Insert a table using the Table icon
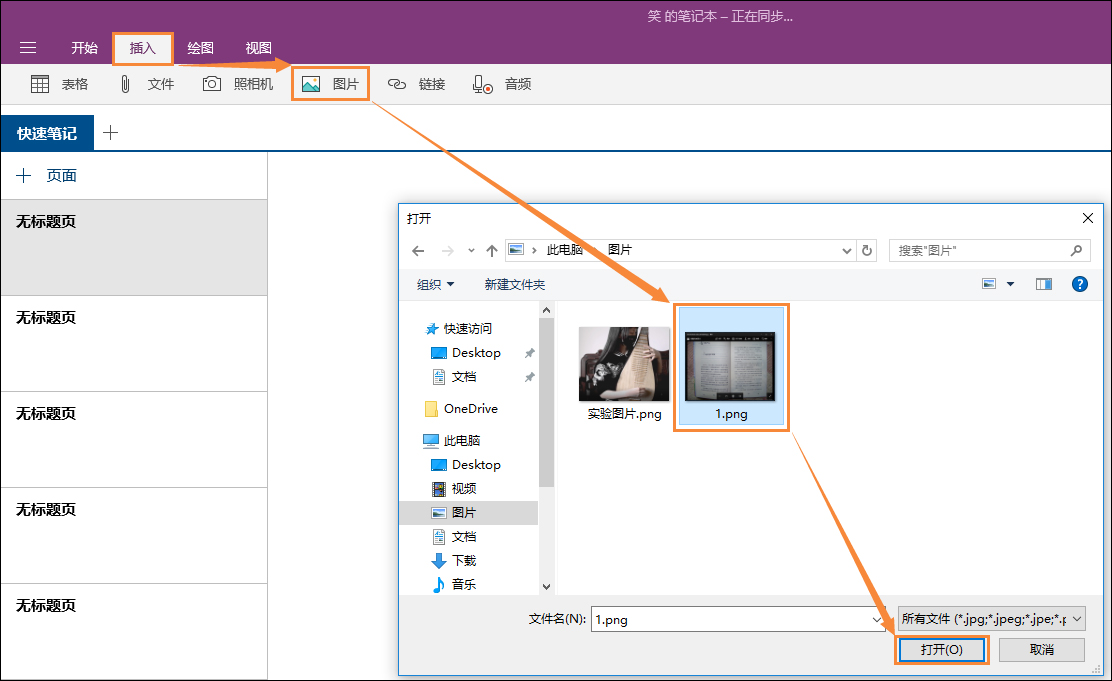Image resolution: width=1112 pixels, height=681 pixels. [40, 83]
